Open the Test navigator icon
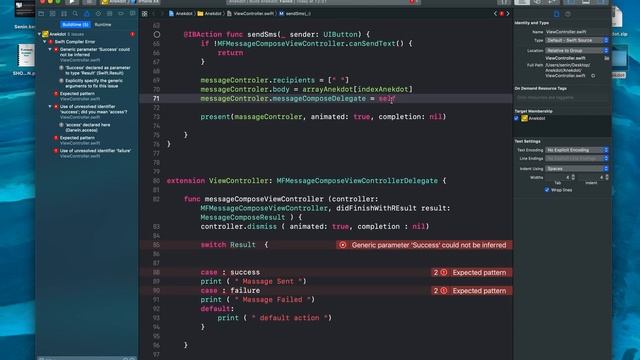The image size is (640, 360). (98, 13)
